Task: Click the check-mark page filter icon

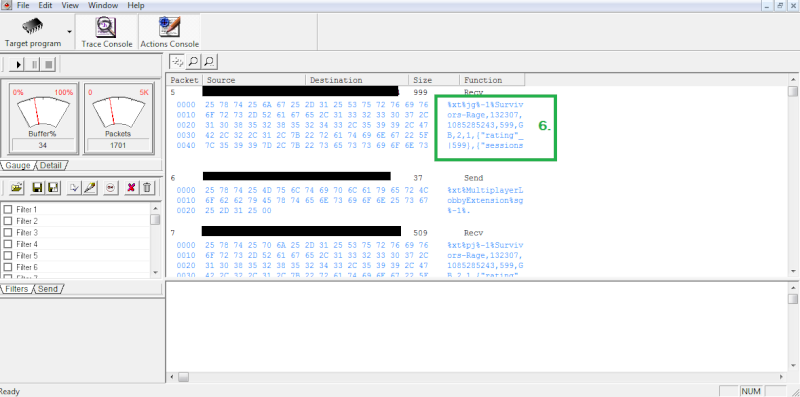Action: click(74, 188)
